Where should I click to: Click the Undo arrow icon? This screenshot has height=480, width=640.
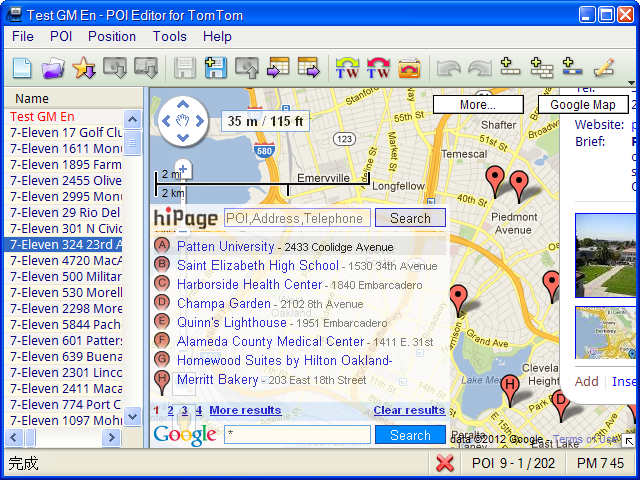coord(449,68)
